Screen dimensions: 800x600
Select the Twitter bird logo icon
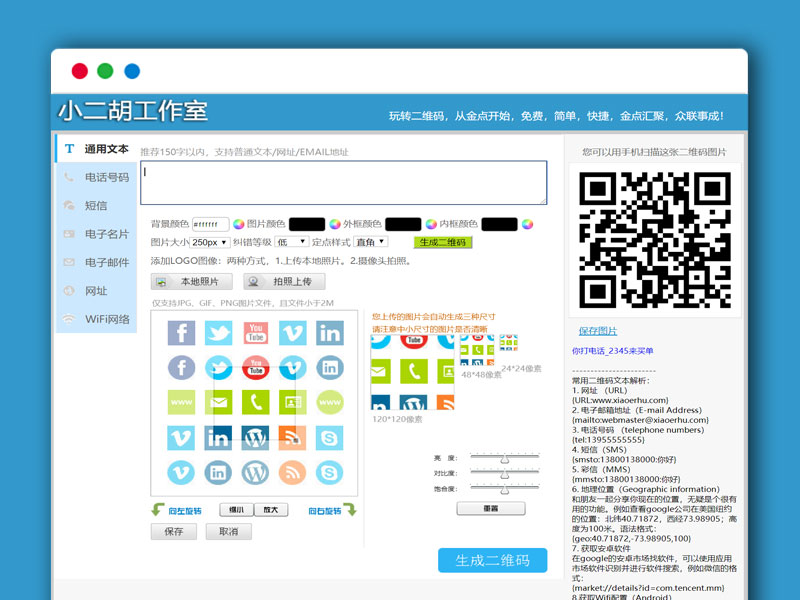(219, 332)
